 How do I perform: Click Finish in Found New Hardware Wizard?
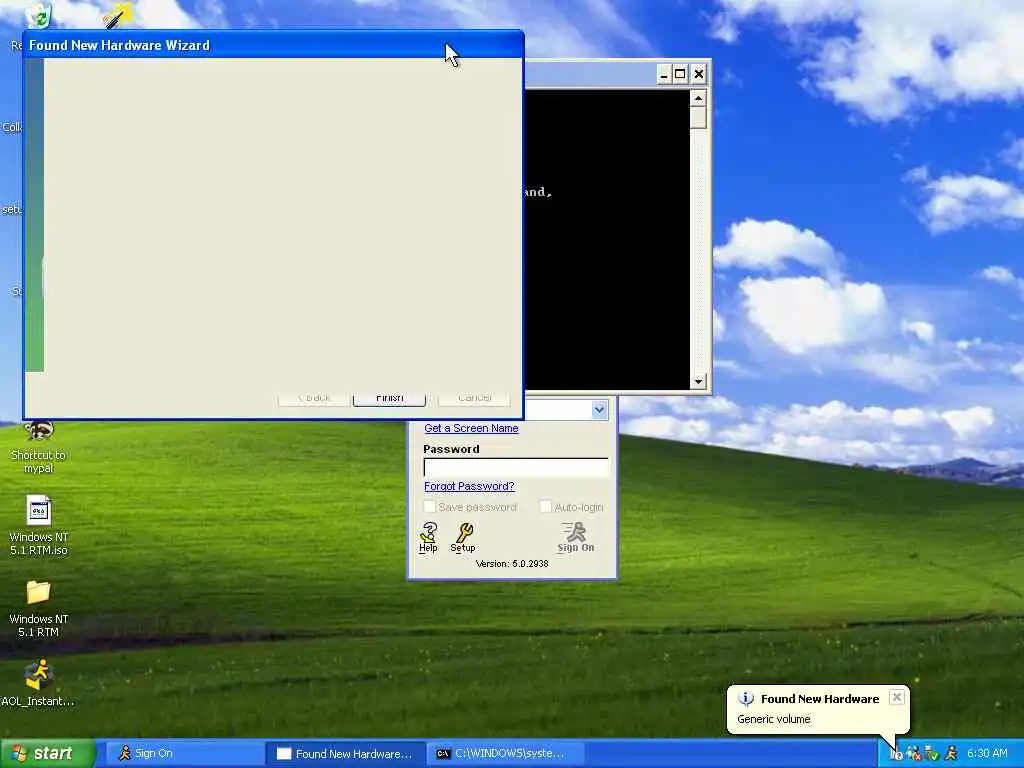[x=389, y=398]
